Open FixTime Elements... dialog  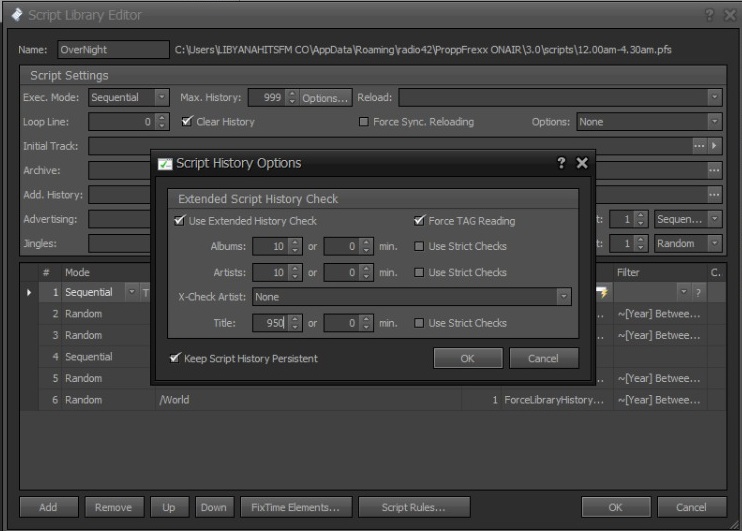click(296, 507)
